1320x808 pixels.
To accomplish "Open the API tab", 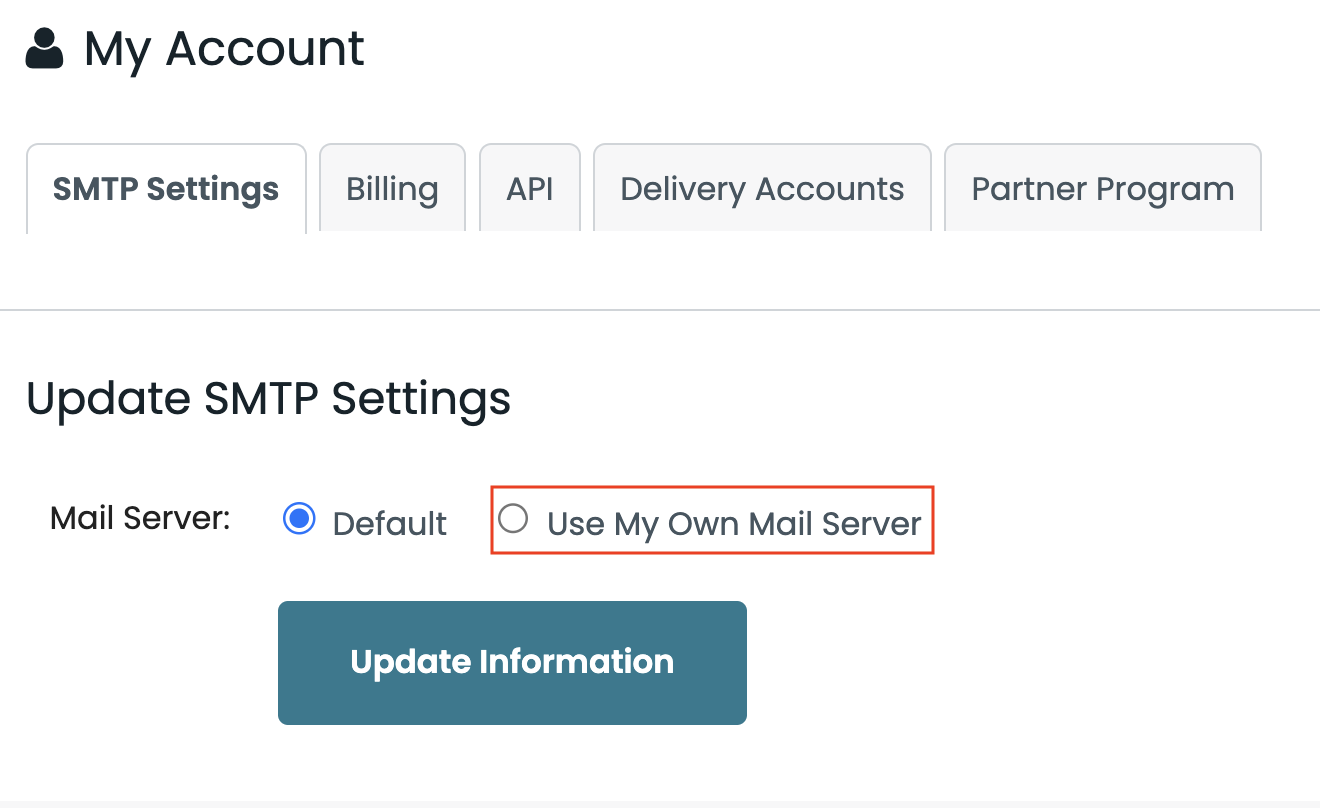I will point(530,188).
